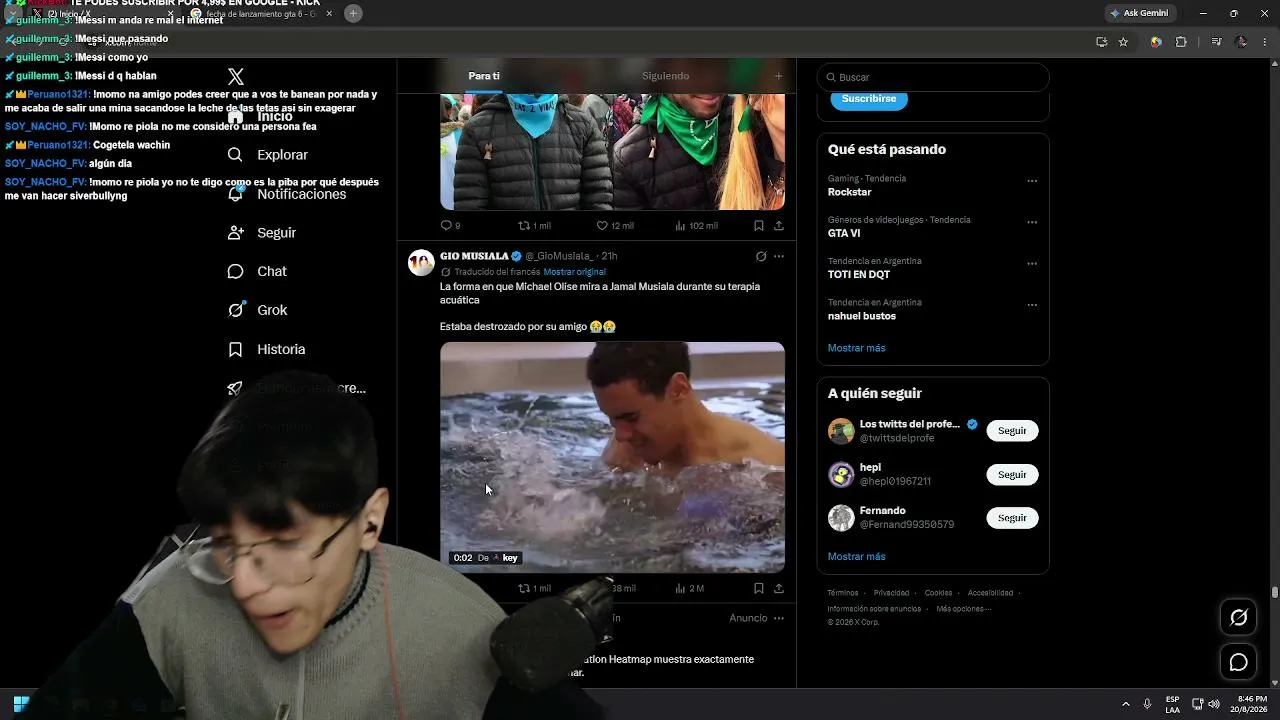Open Chrome media controls icon
The image size is (1280, 720).
coord(1216,42)
